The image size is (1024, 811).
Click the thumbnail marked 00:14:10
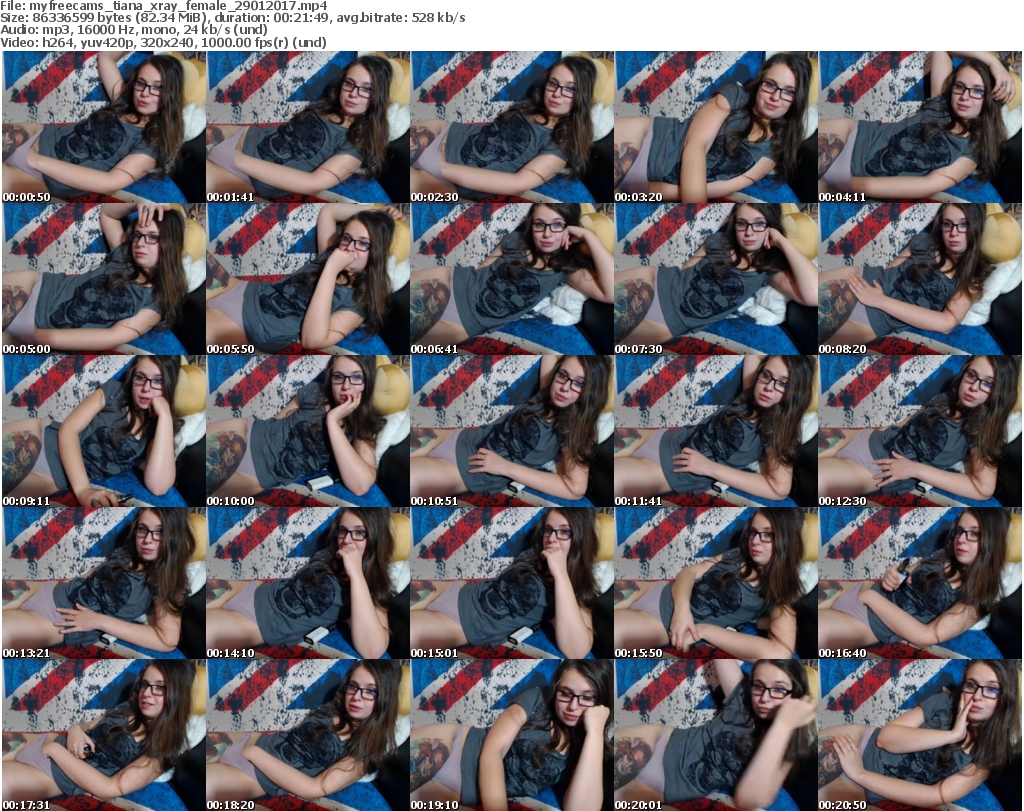tap(308, 584)
